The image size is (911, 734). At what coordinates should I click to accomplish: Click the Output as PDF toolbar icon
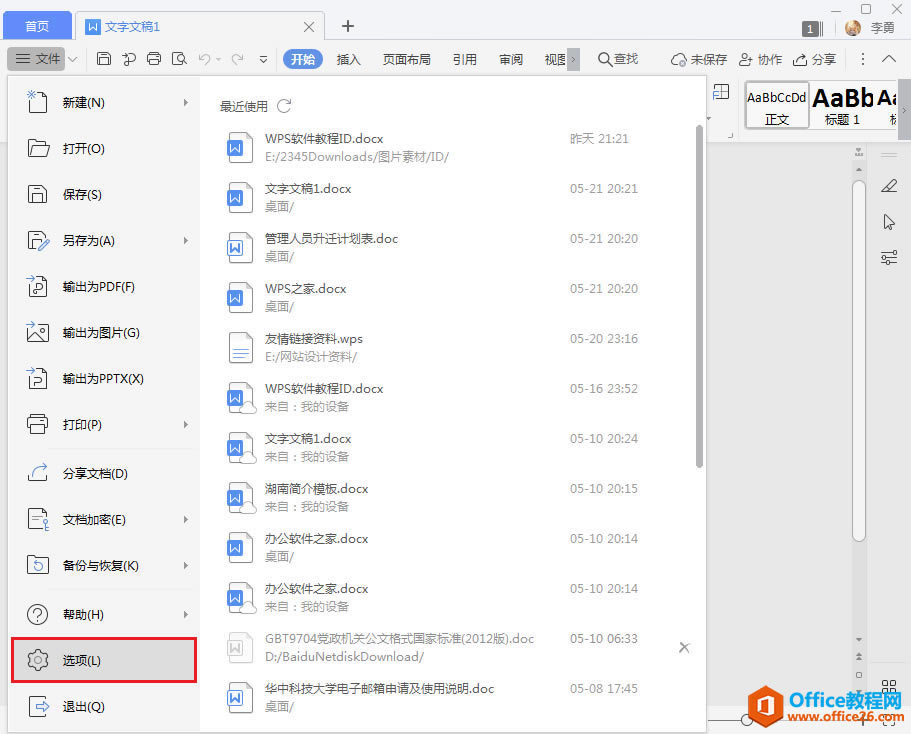129,59
